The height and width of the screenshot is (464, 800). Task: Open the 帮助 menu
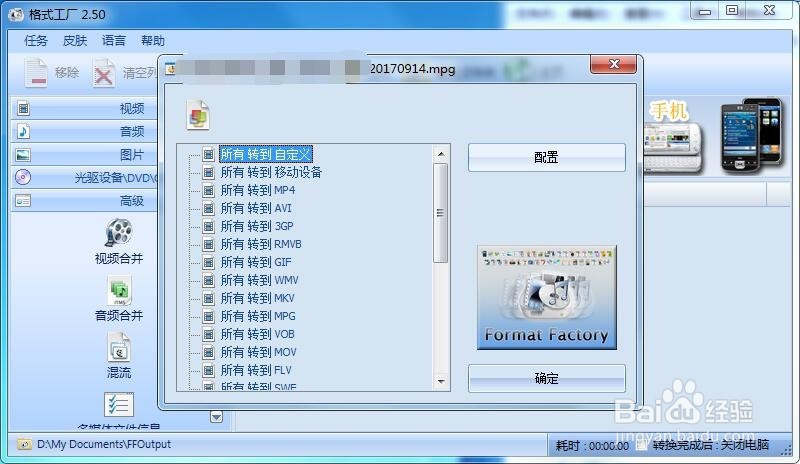pyautogui.click(x=153, y=40)
